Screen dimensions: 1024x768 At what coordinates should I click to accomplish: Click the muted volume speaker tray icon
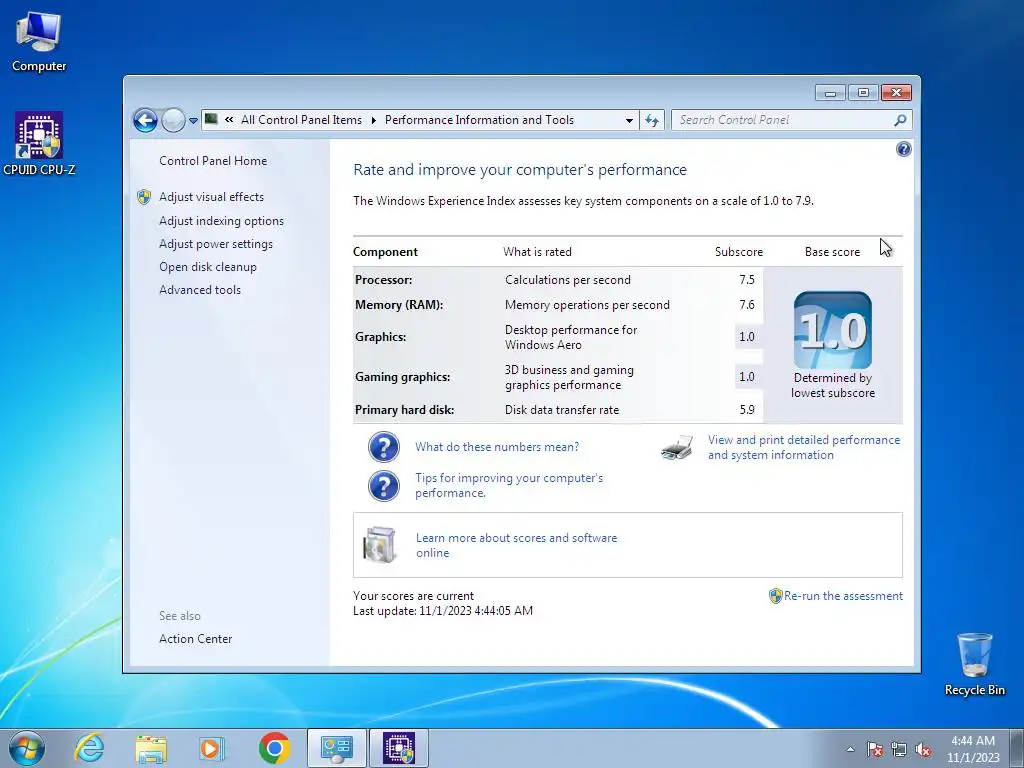(923, 750)
